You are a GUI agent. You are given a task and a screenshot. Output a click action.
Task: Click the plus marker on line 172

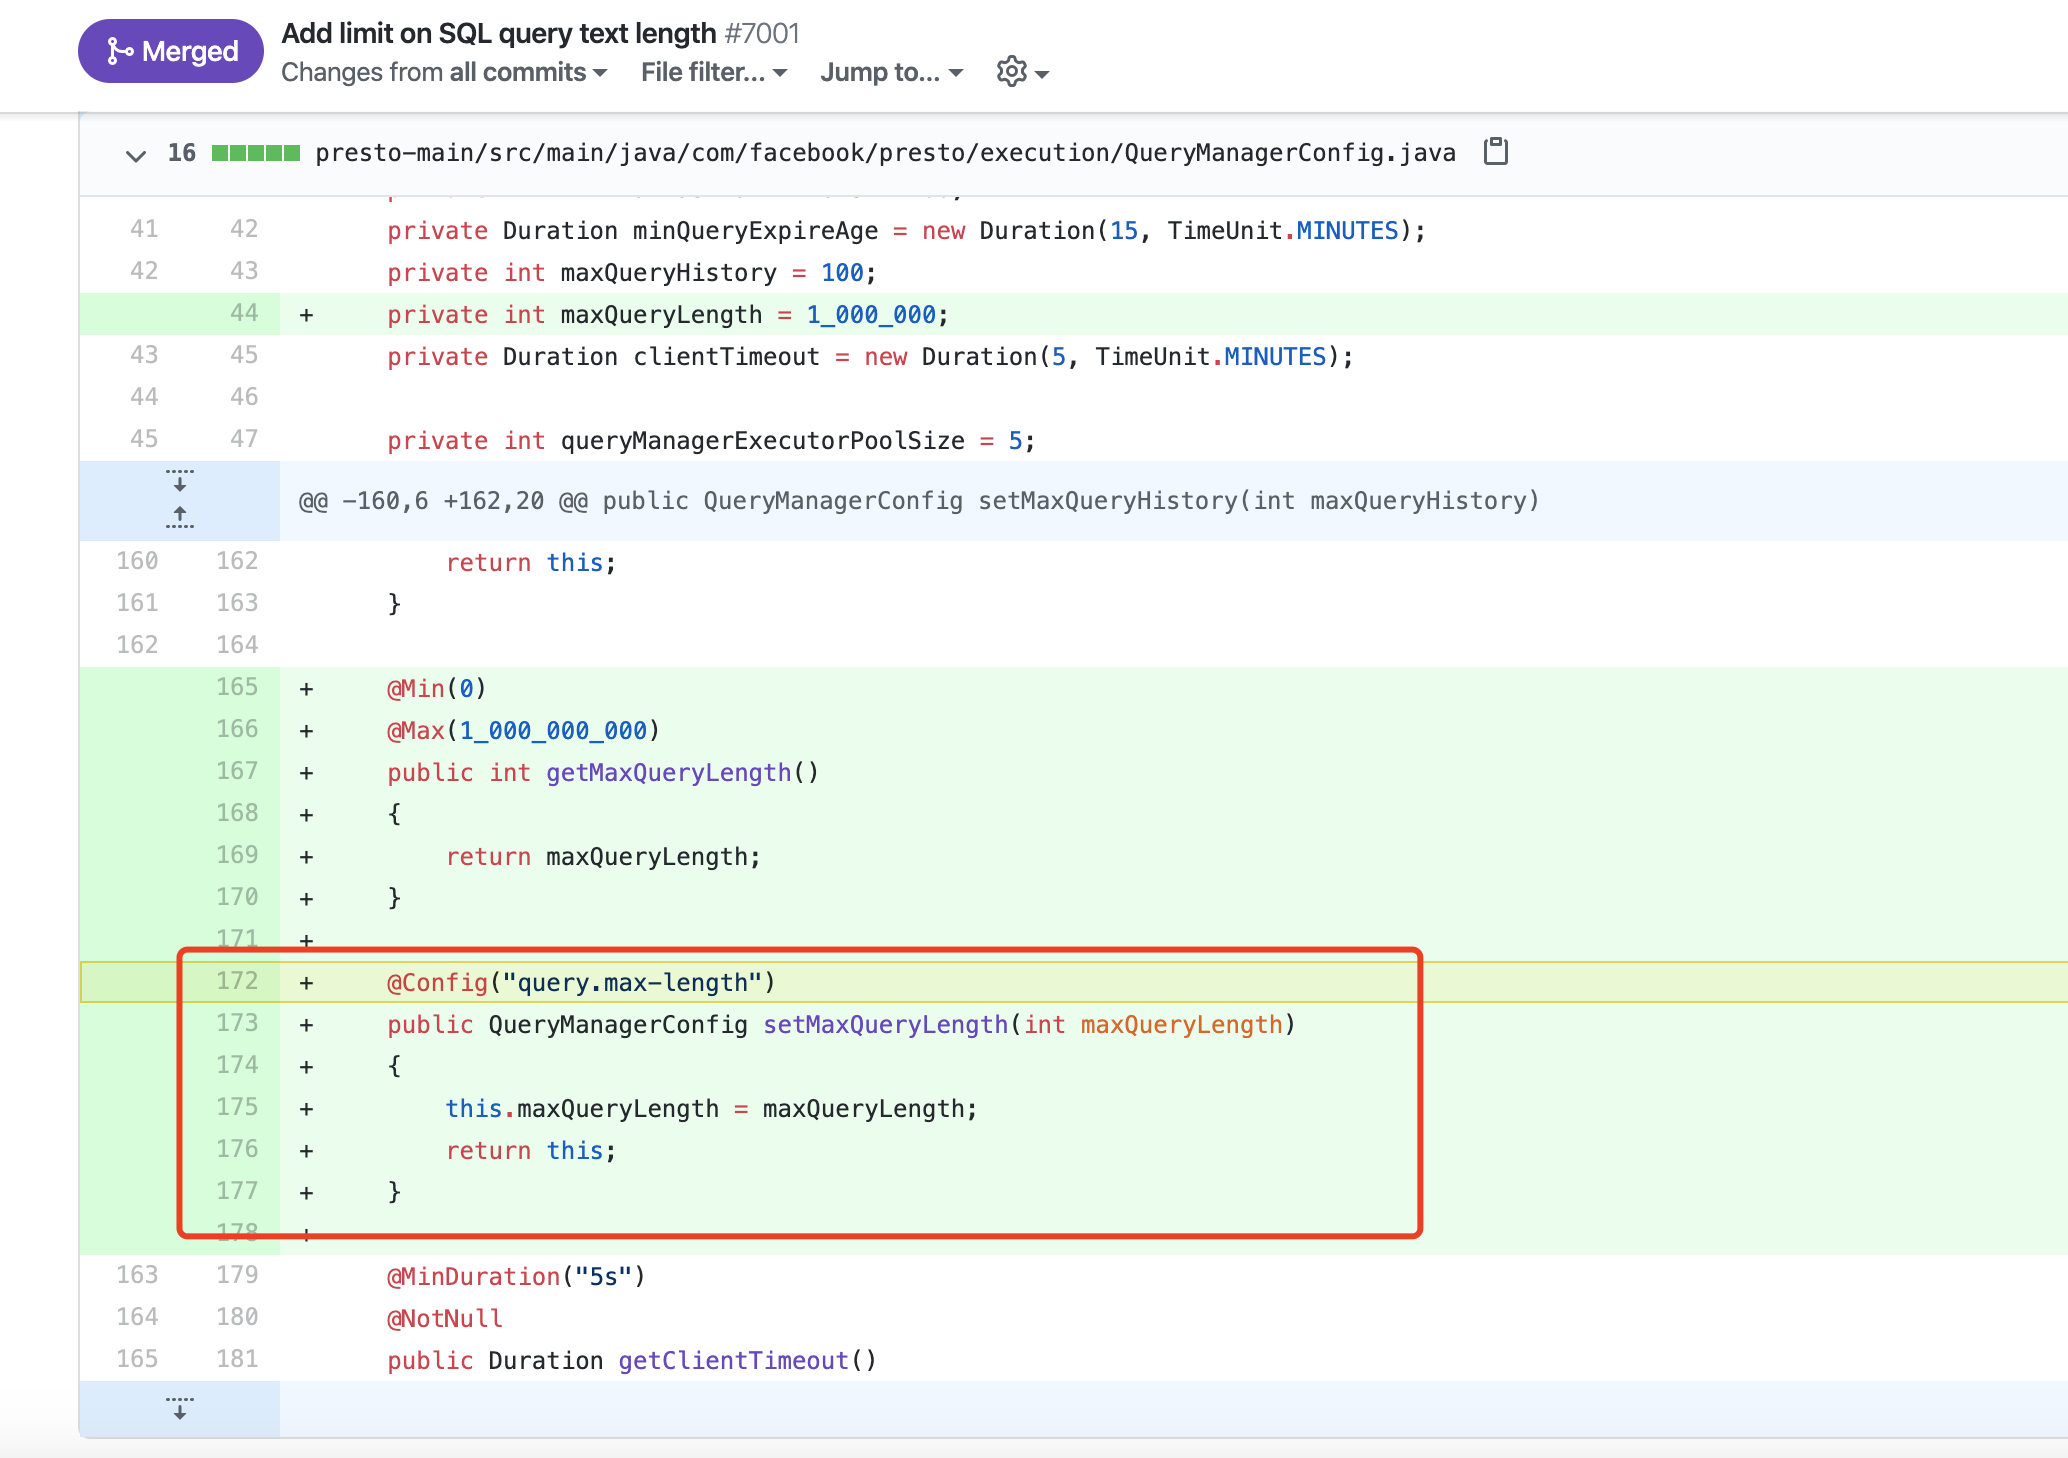pyautogui.click(x=307, y=983)
